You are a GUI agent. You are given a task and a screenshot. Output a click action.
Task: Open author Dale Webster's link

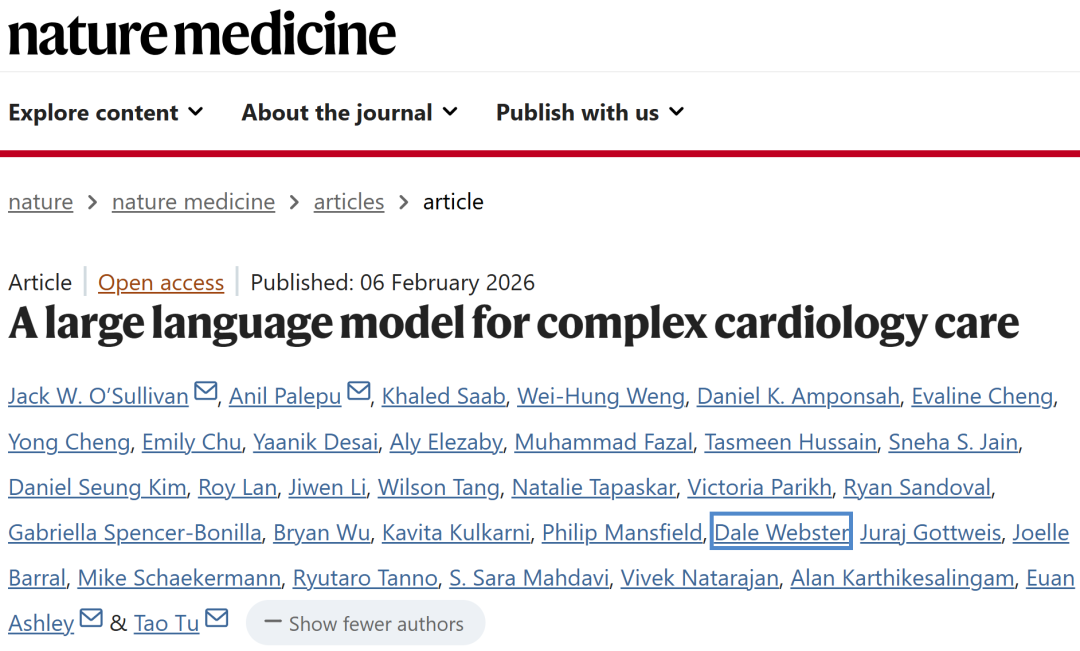coord(781,533)
